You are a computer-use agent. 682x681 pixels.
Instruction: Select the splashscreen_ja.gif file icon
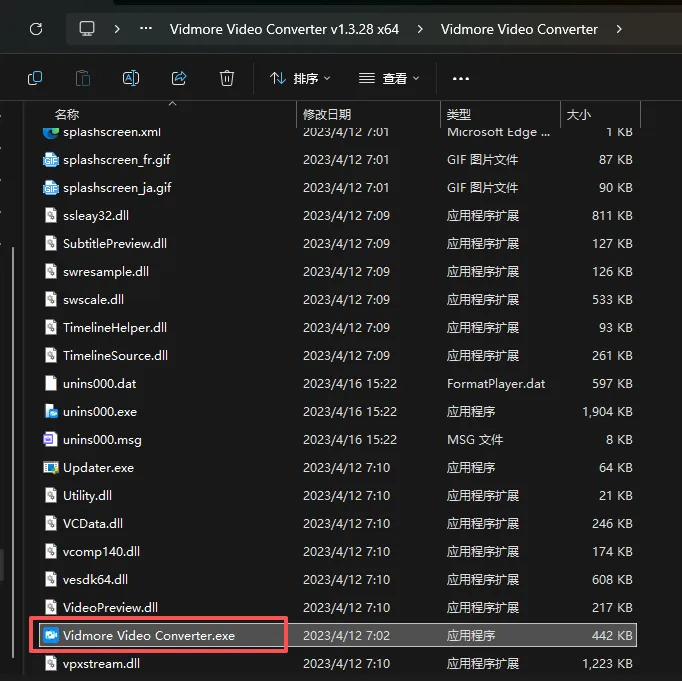(51, 187)
